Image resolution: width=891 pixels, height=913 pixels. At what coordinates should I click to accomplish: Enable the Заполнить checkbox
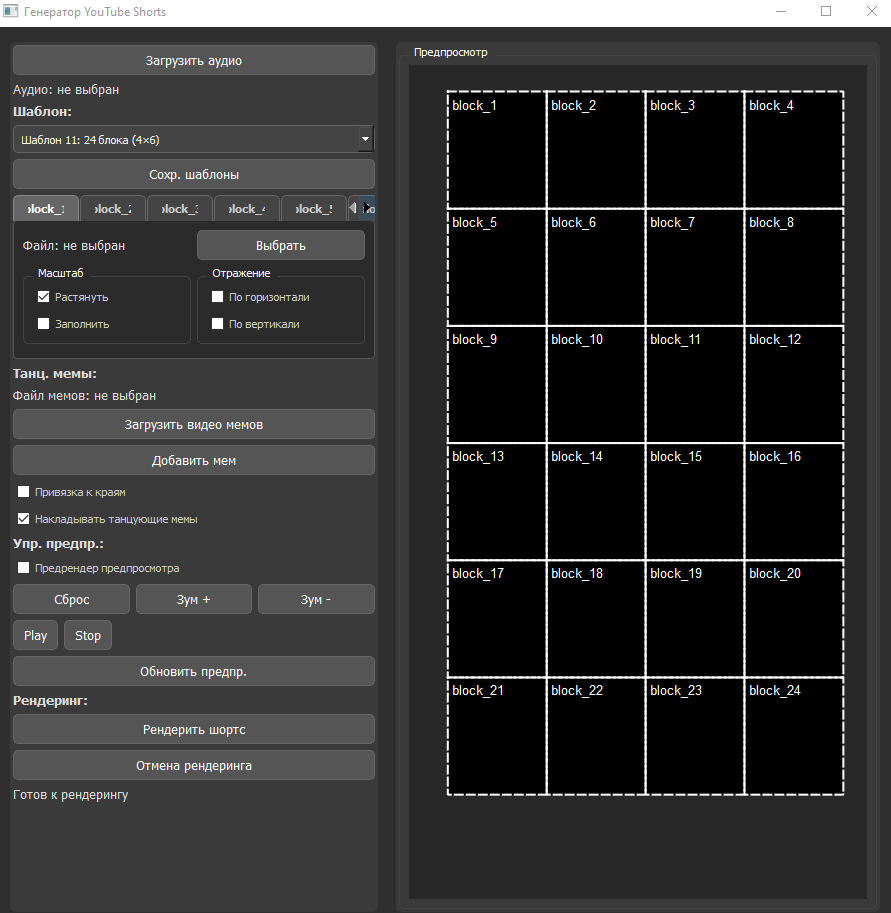(44, 324)
